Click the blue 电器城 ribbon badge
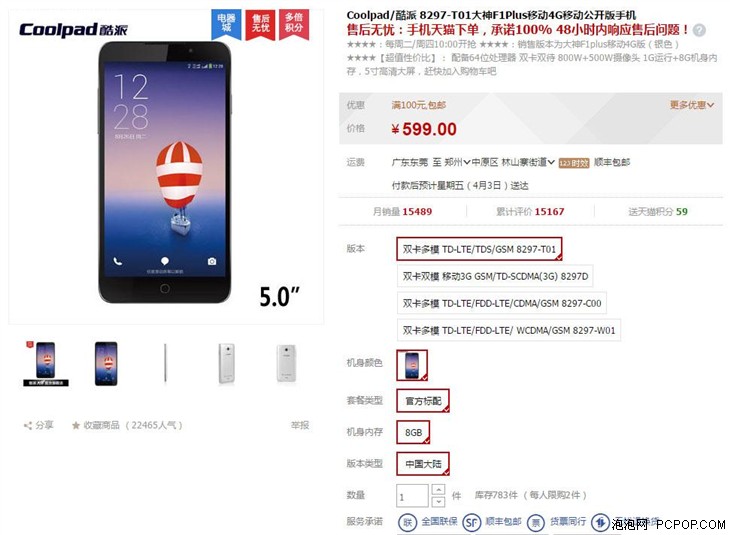 pos(226,23)
